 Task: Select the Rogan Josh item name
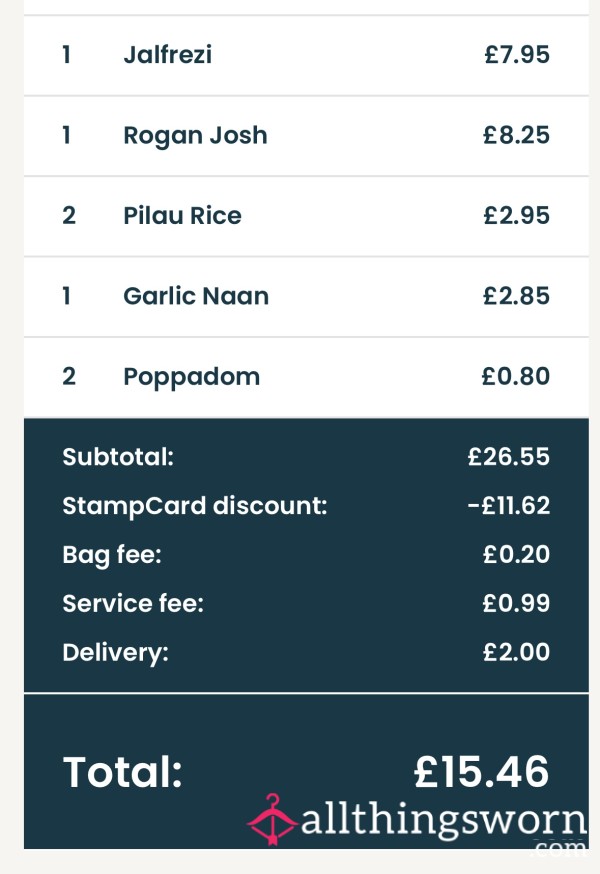pyautogui.click(x=195, y=135)
